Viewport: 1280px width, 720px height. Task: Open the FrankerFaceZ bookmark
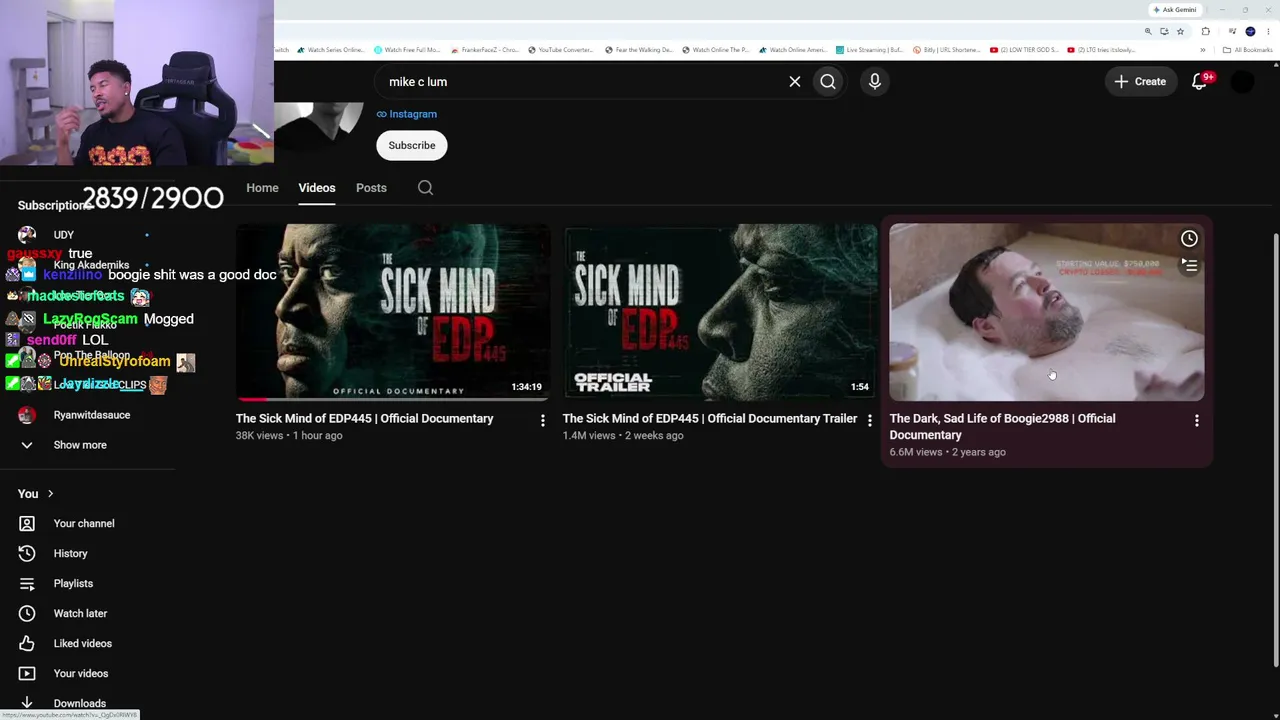485,50
